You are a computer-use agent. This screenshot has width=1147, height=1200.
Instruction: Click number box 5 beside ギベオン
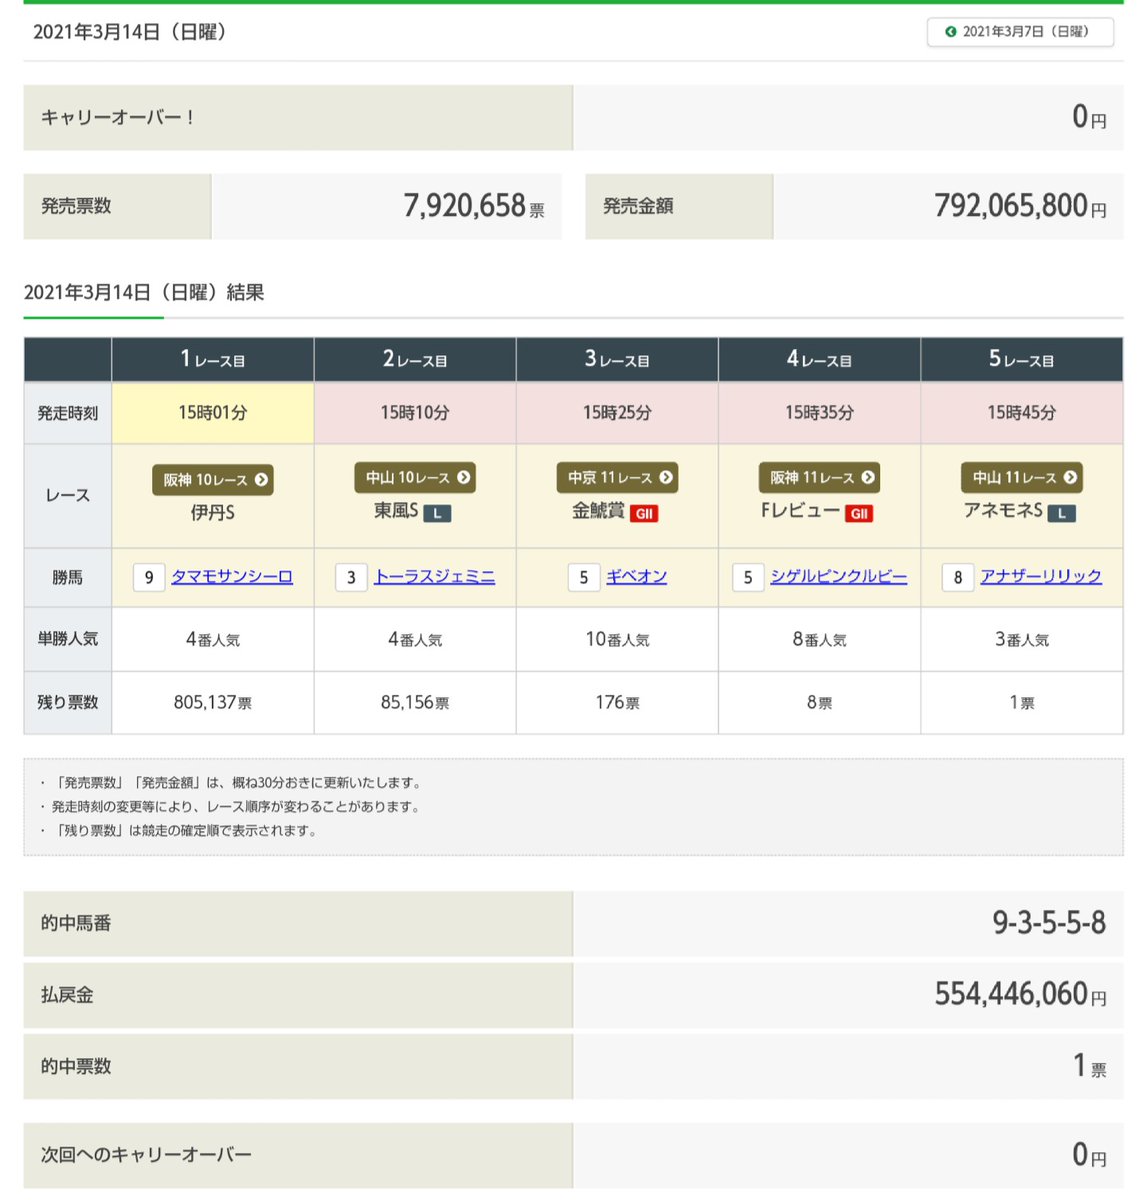tap(584, 578)
